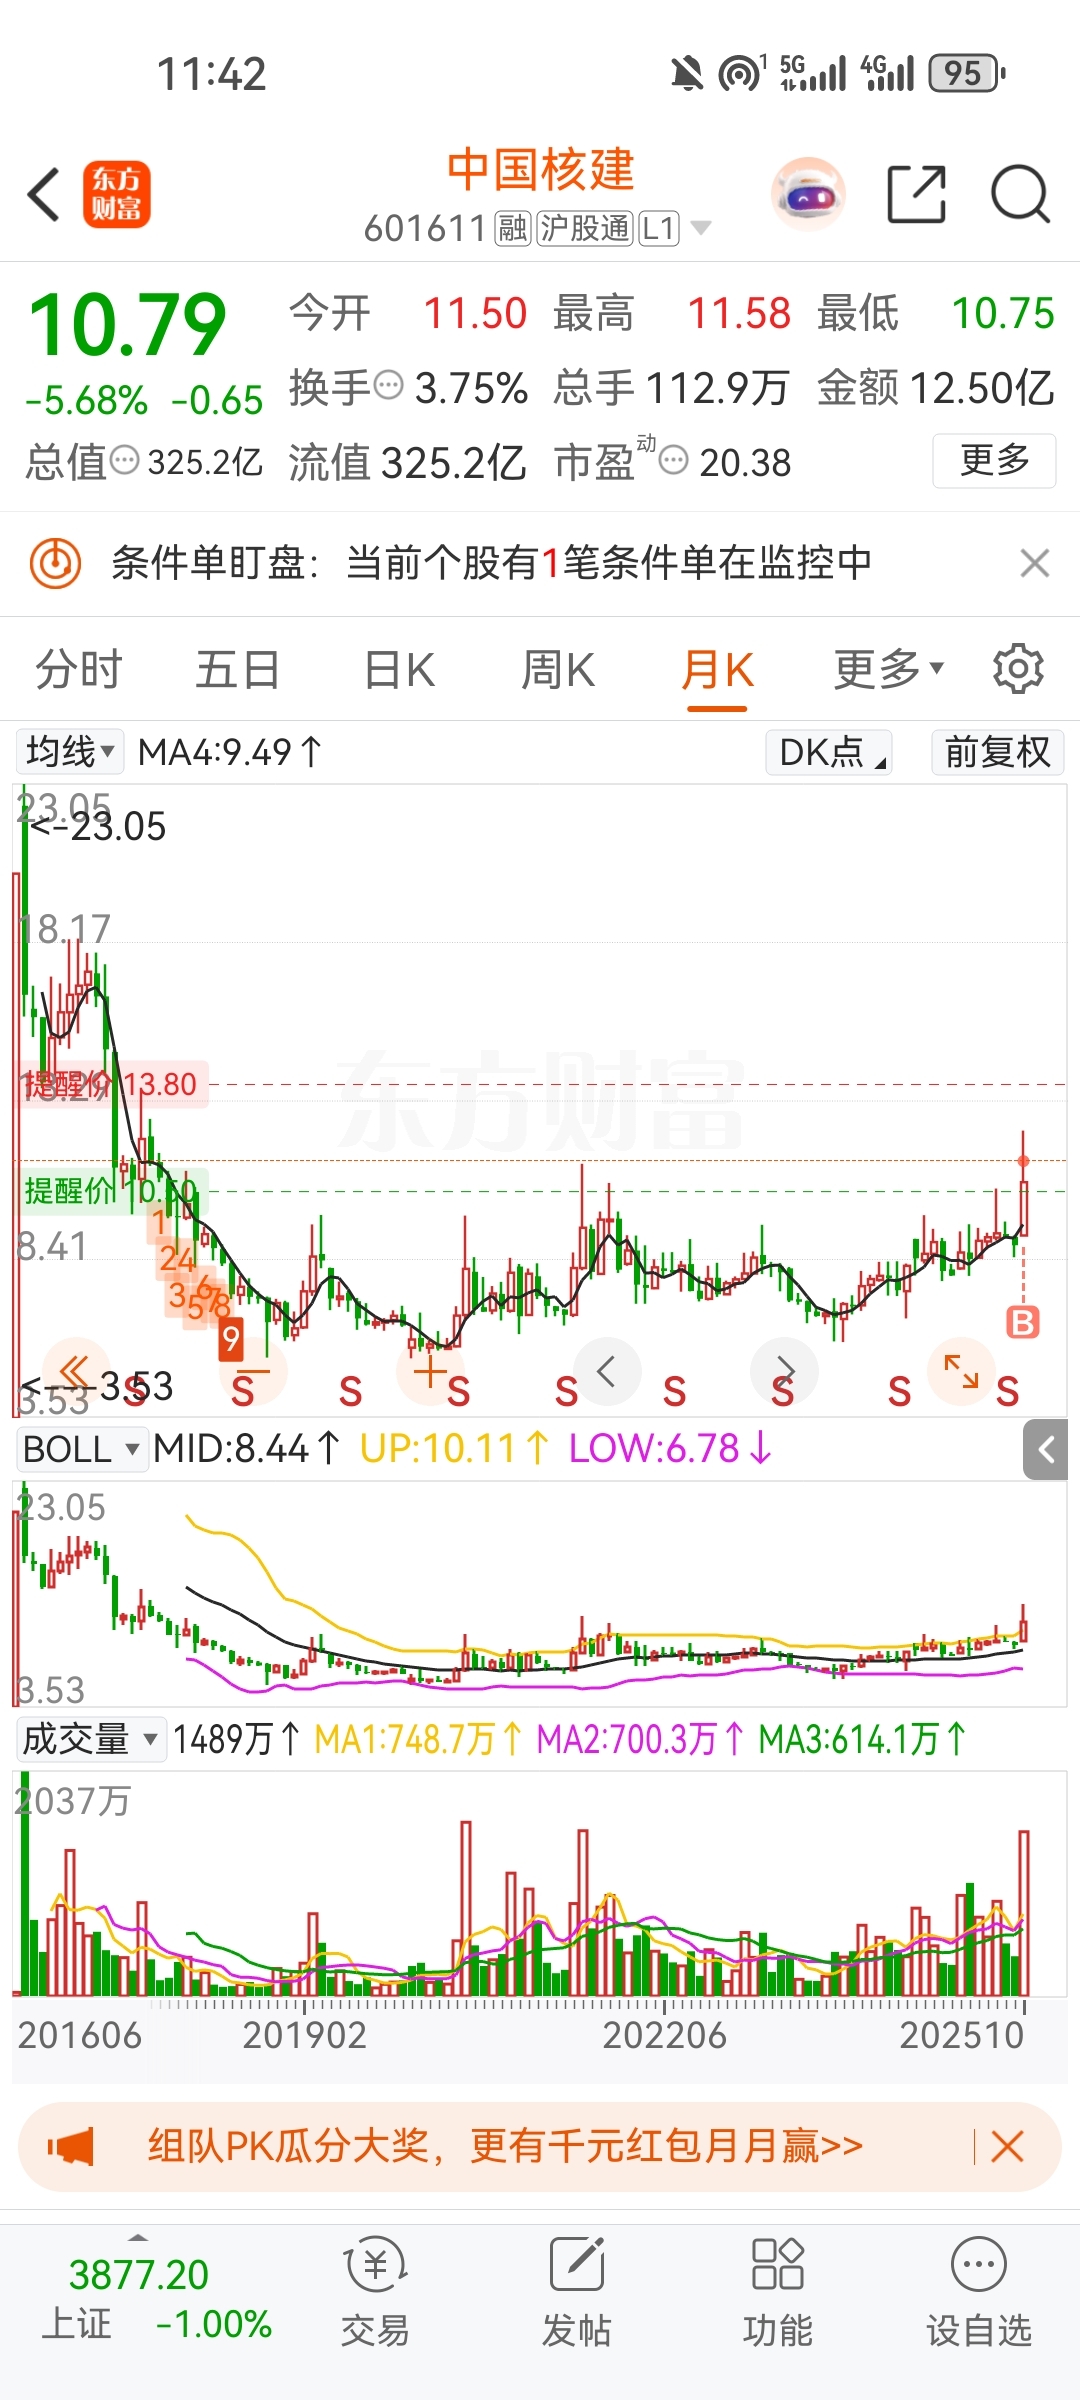Tap the 融 margin trading tag
The image size is (1080, 2400).
click(x=513, y=229)
